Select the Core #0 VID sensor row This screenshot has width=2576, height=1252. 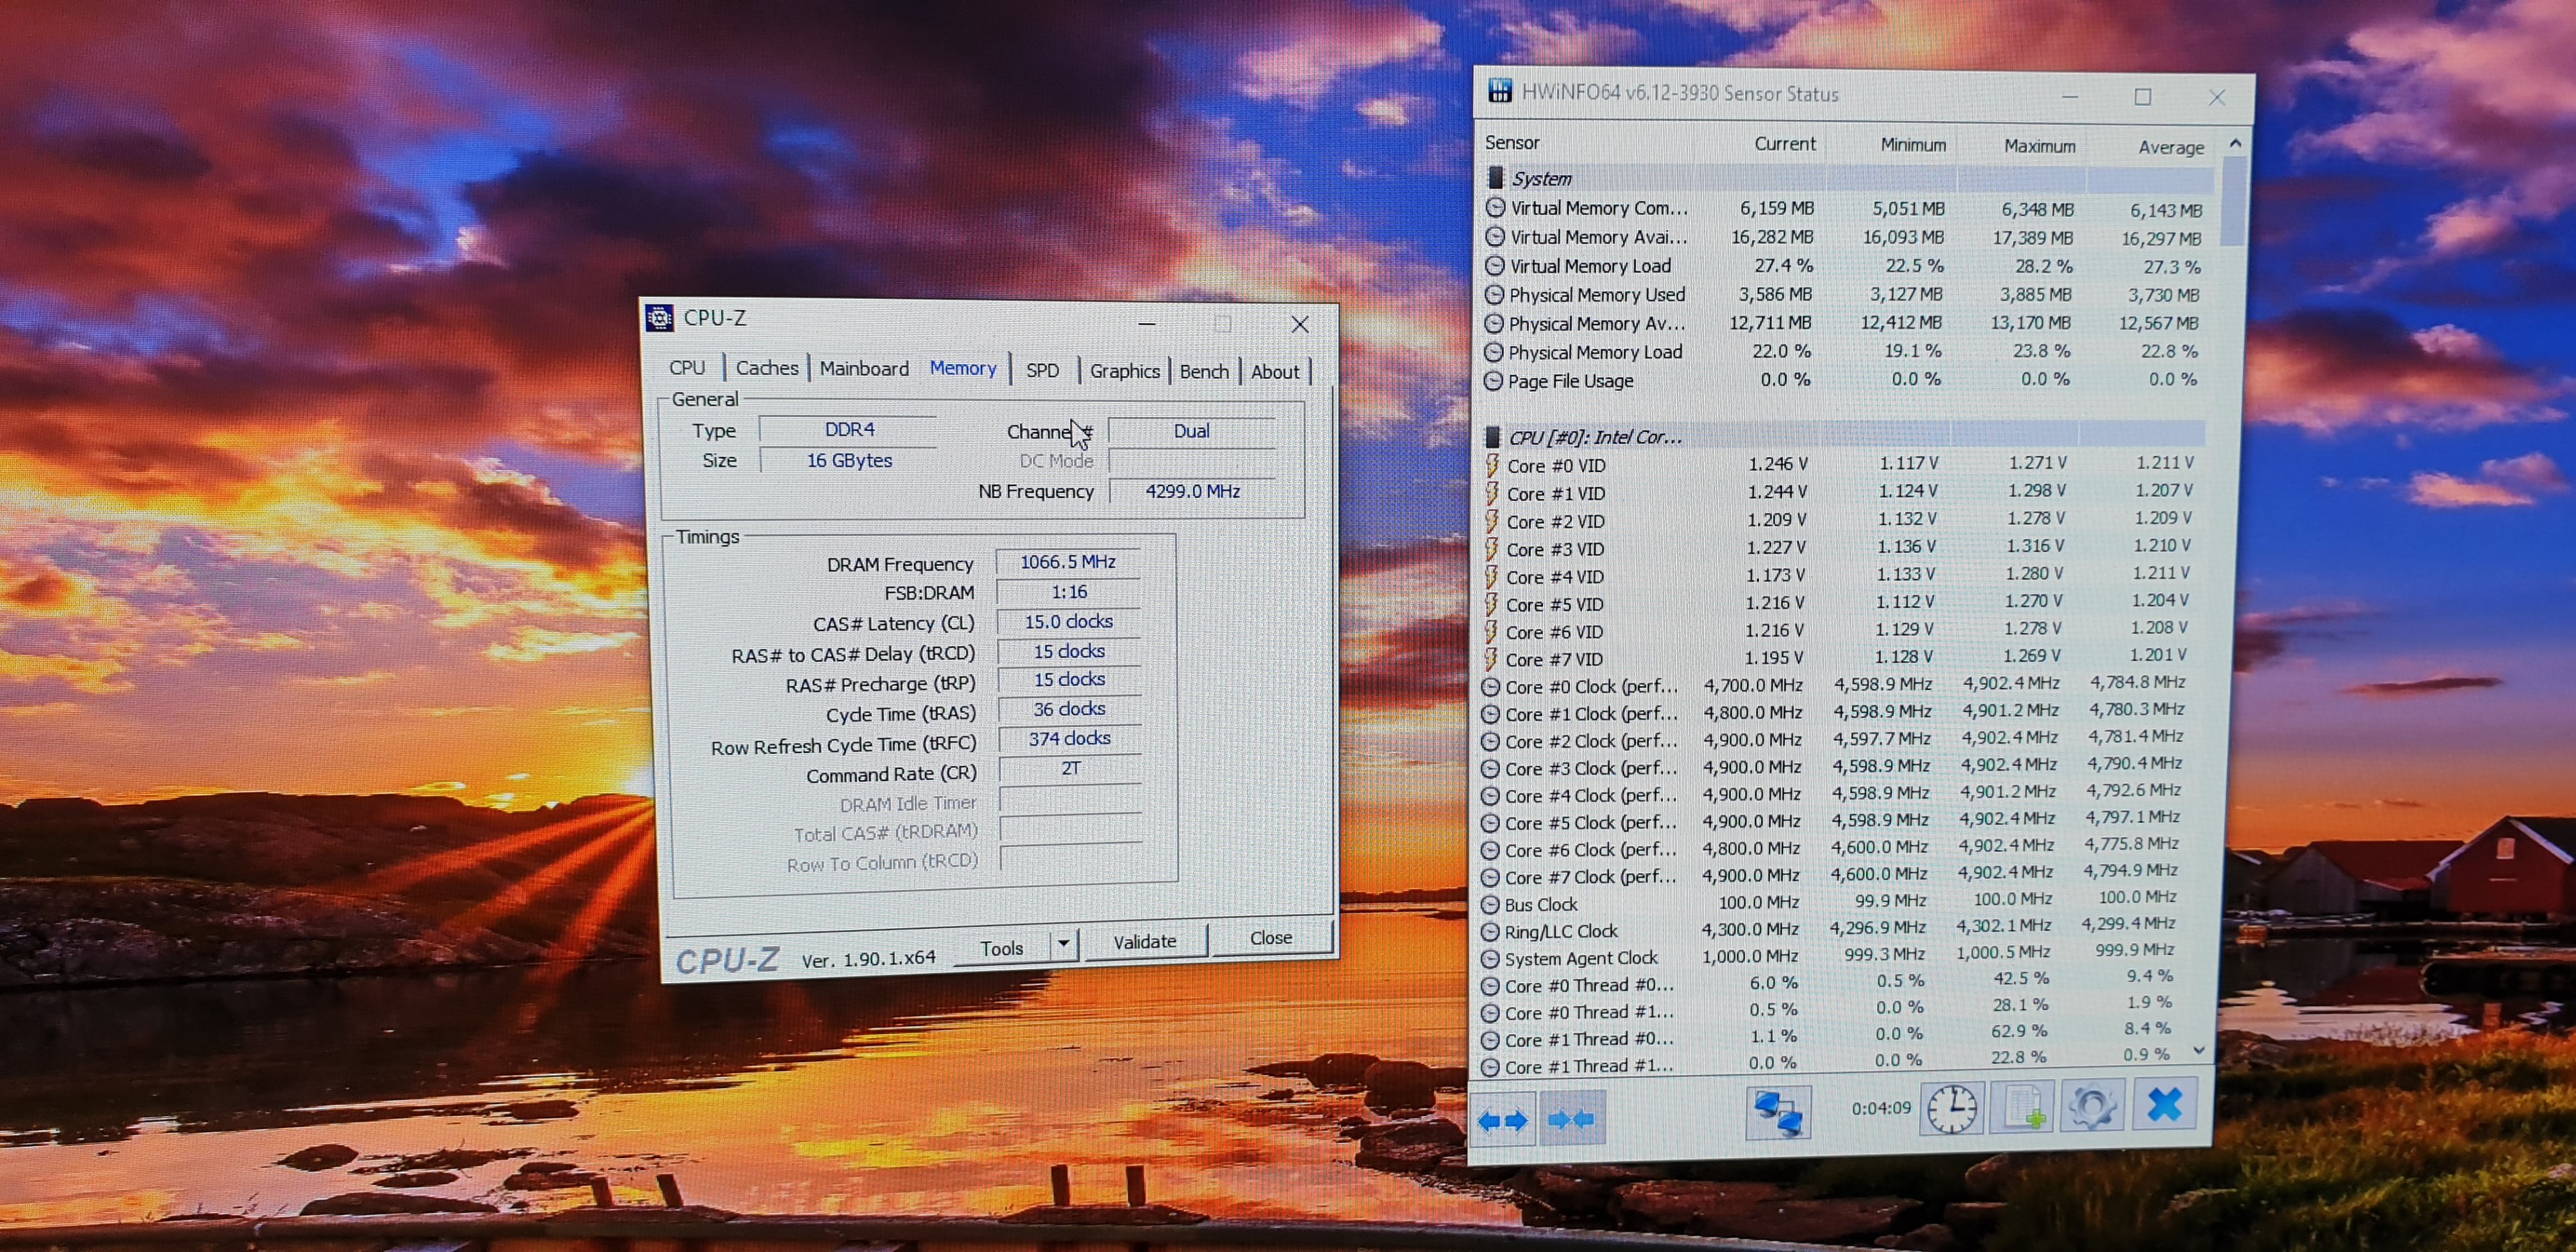click(x=1556, y=465)
